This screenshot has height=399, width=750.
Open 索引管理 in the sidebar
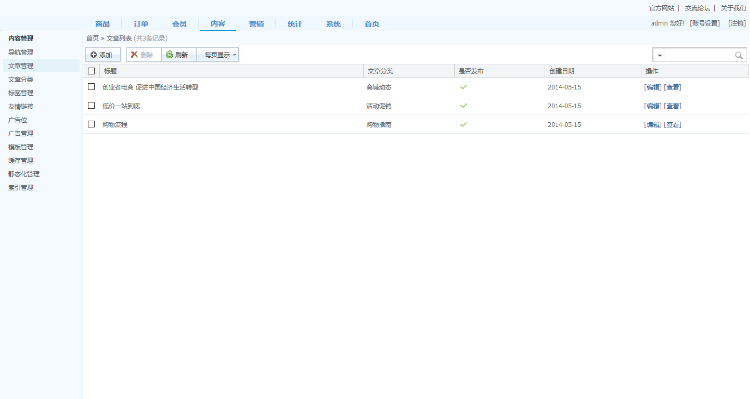click(x=21, y=188)
